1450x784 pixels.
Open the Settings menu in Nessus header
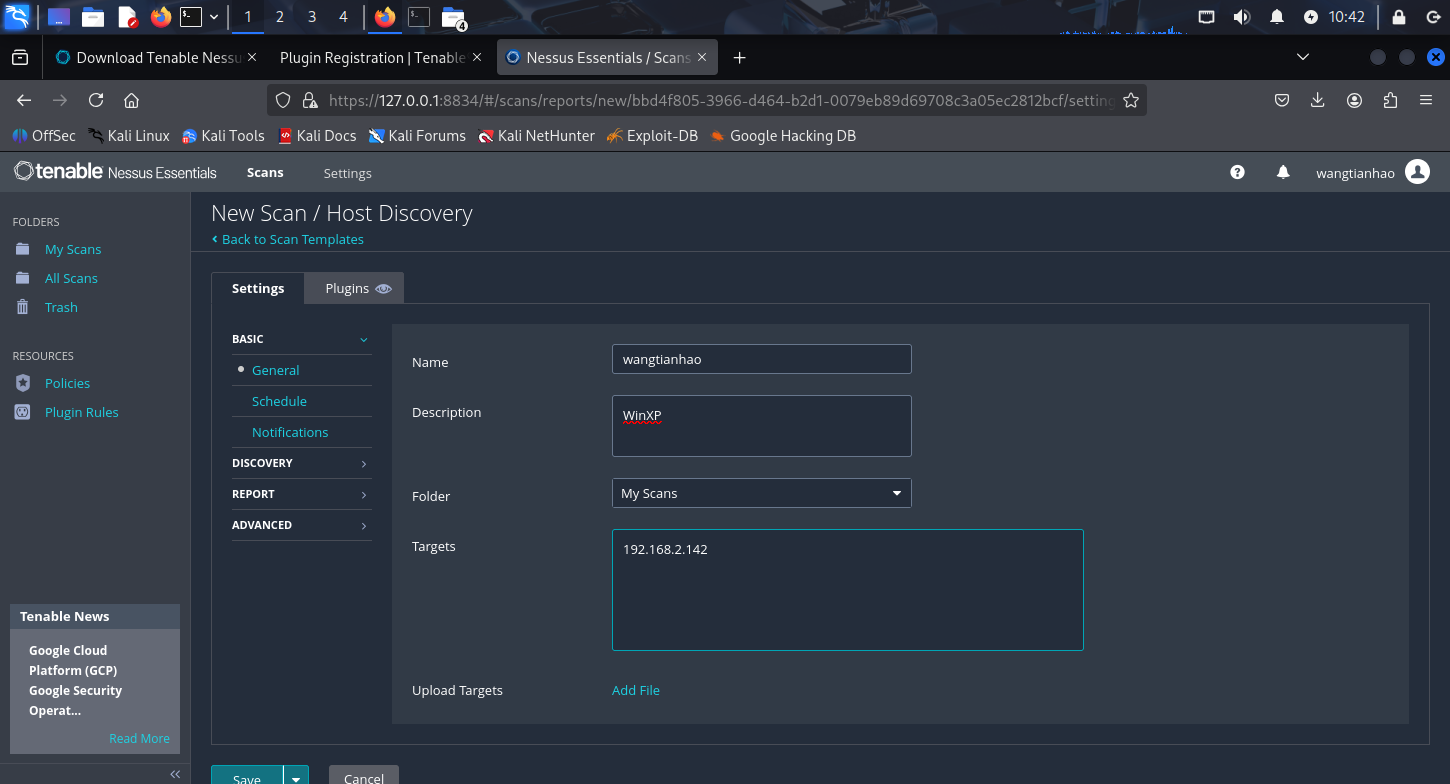[x=347, y=173]
